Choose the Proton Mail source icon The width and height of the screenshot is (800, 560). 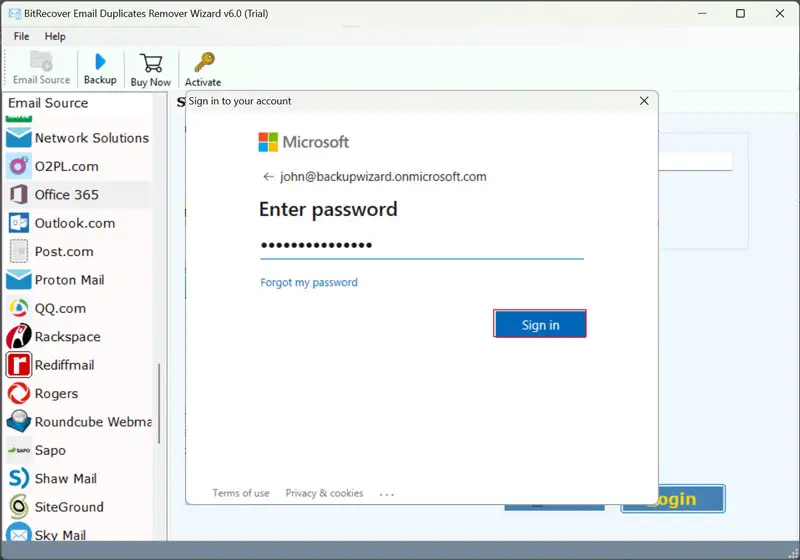(19, 280)
